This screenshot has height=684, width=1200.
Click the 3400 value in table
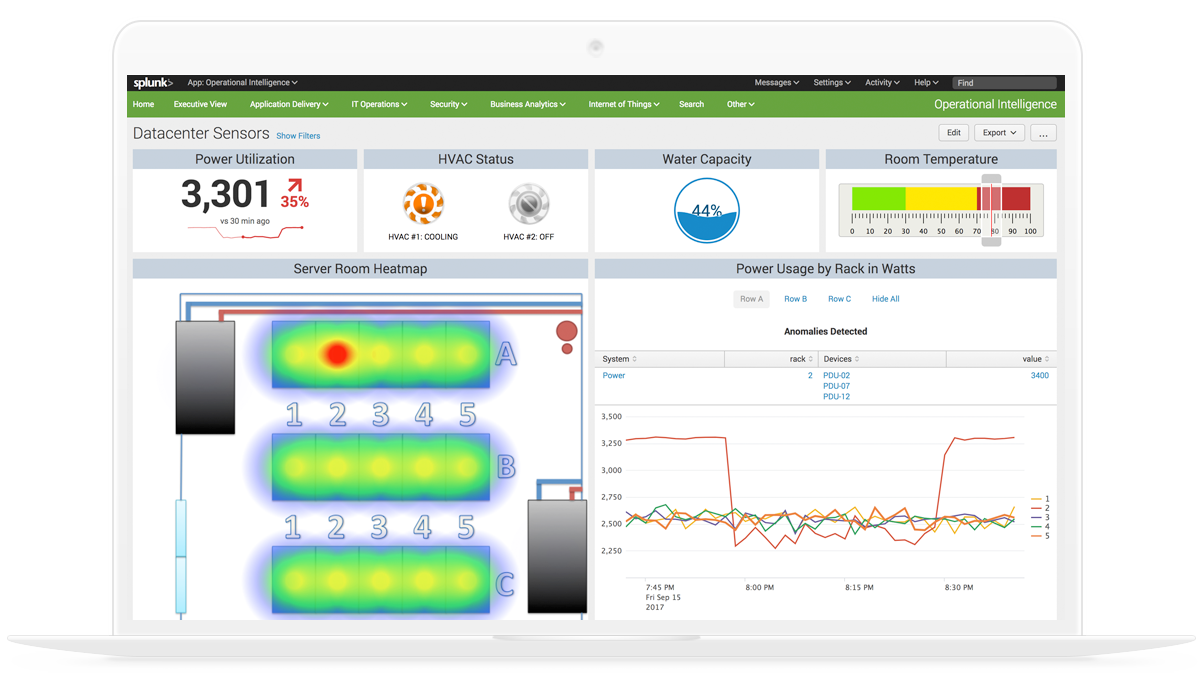click(x=1039, y=376)
